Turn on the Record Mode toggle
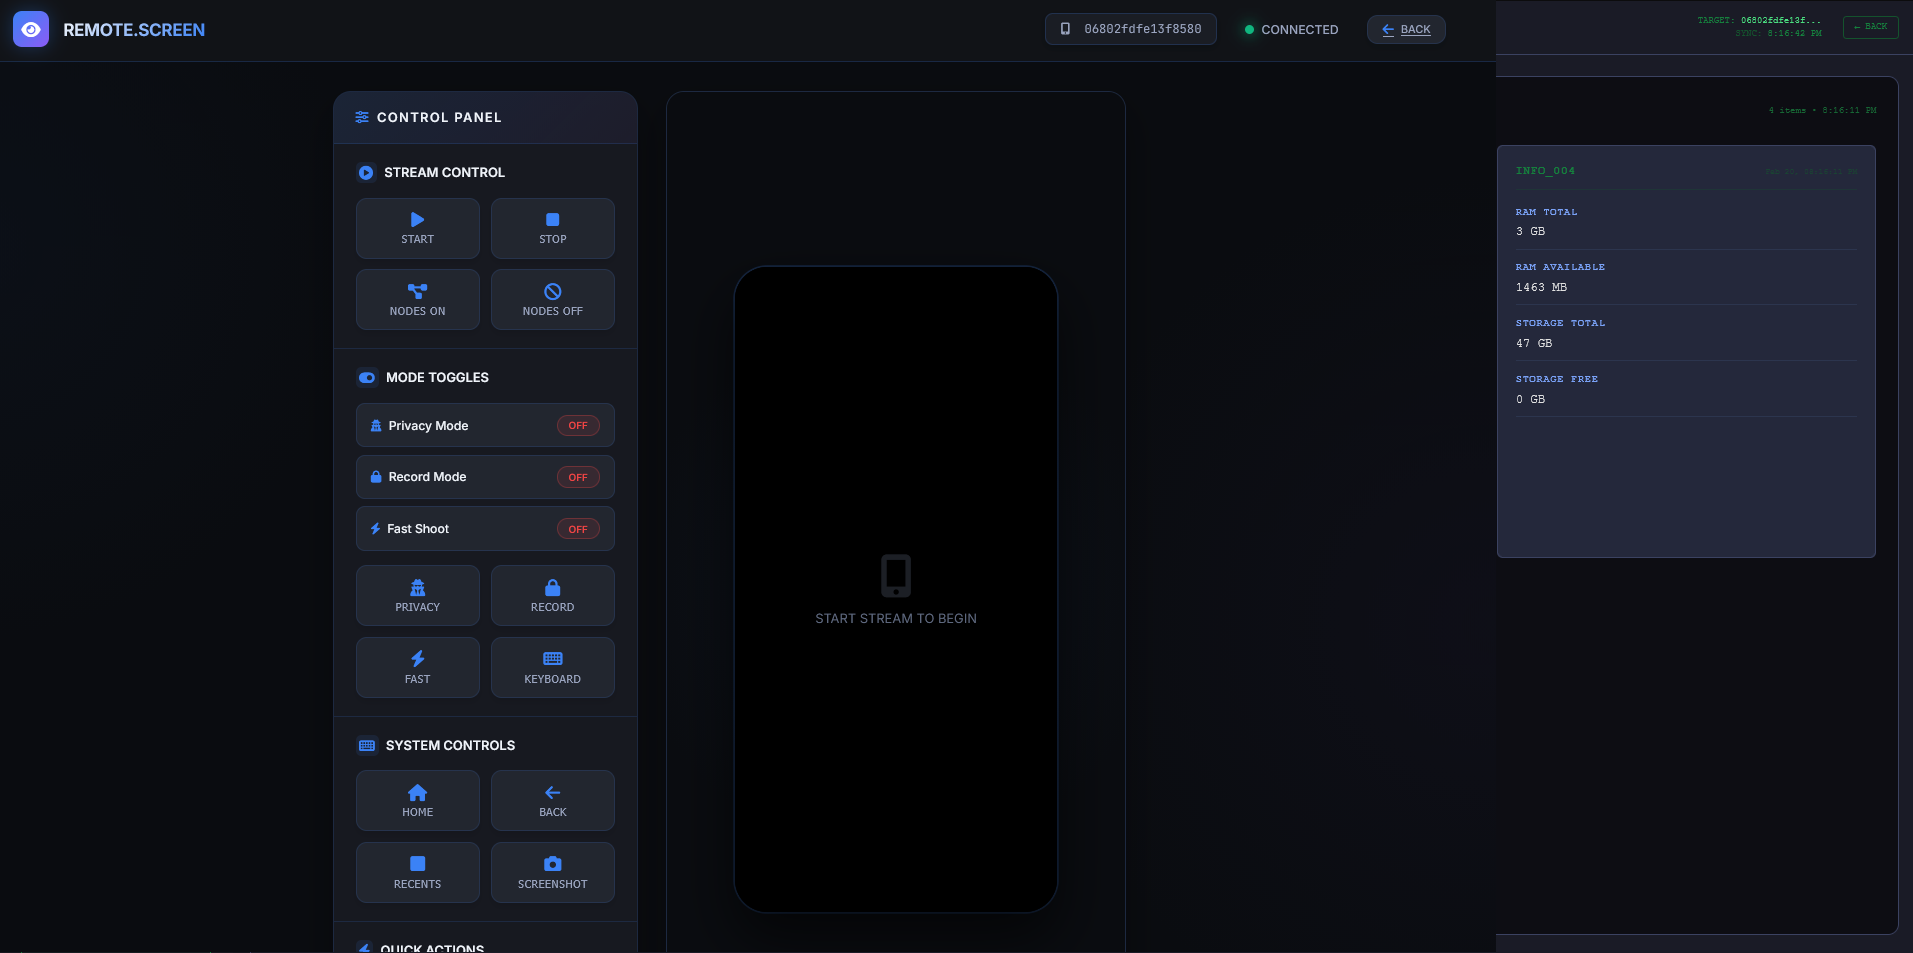The image size is (1913, 953). 577,478
